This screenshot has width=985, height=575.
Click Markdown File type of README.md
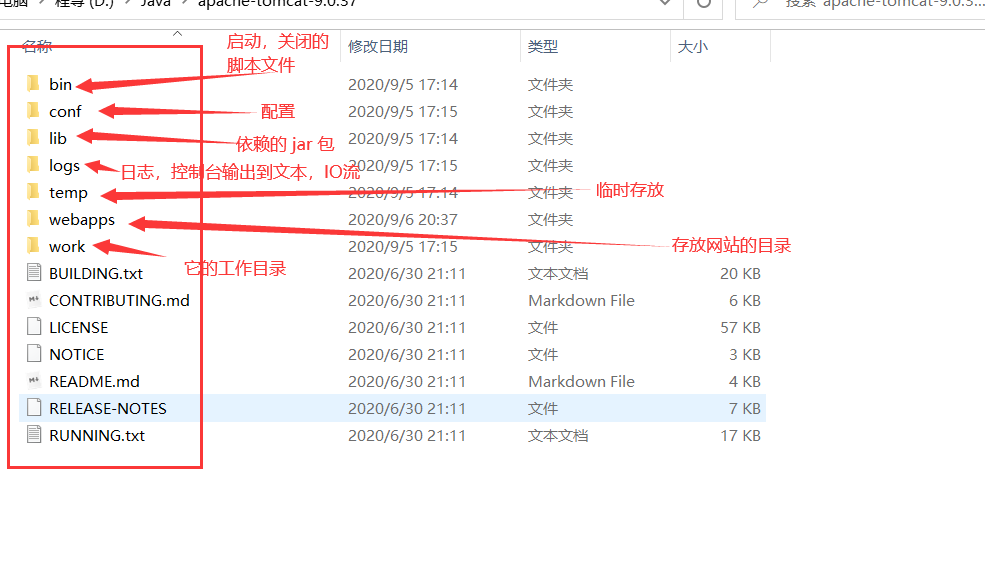point(581,381)
